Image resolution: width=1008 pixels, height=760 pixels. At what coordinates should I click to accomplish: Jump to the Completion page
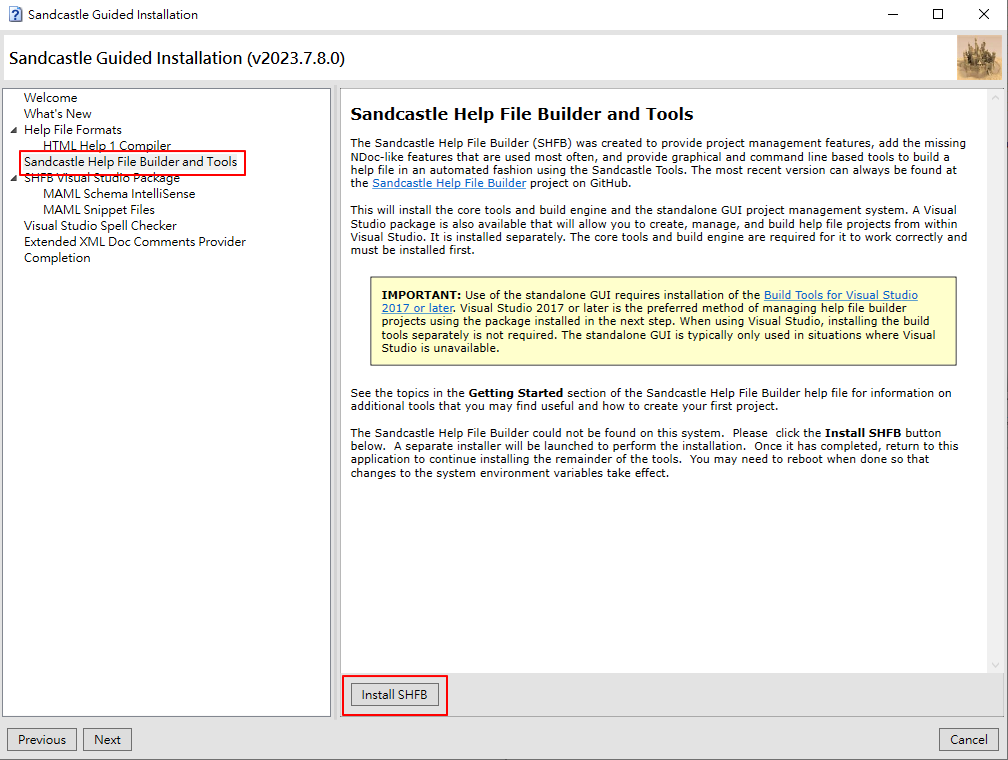pos(57,258)
